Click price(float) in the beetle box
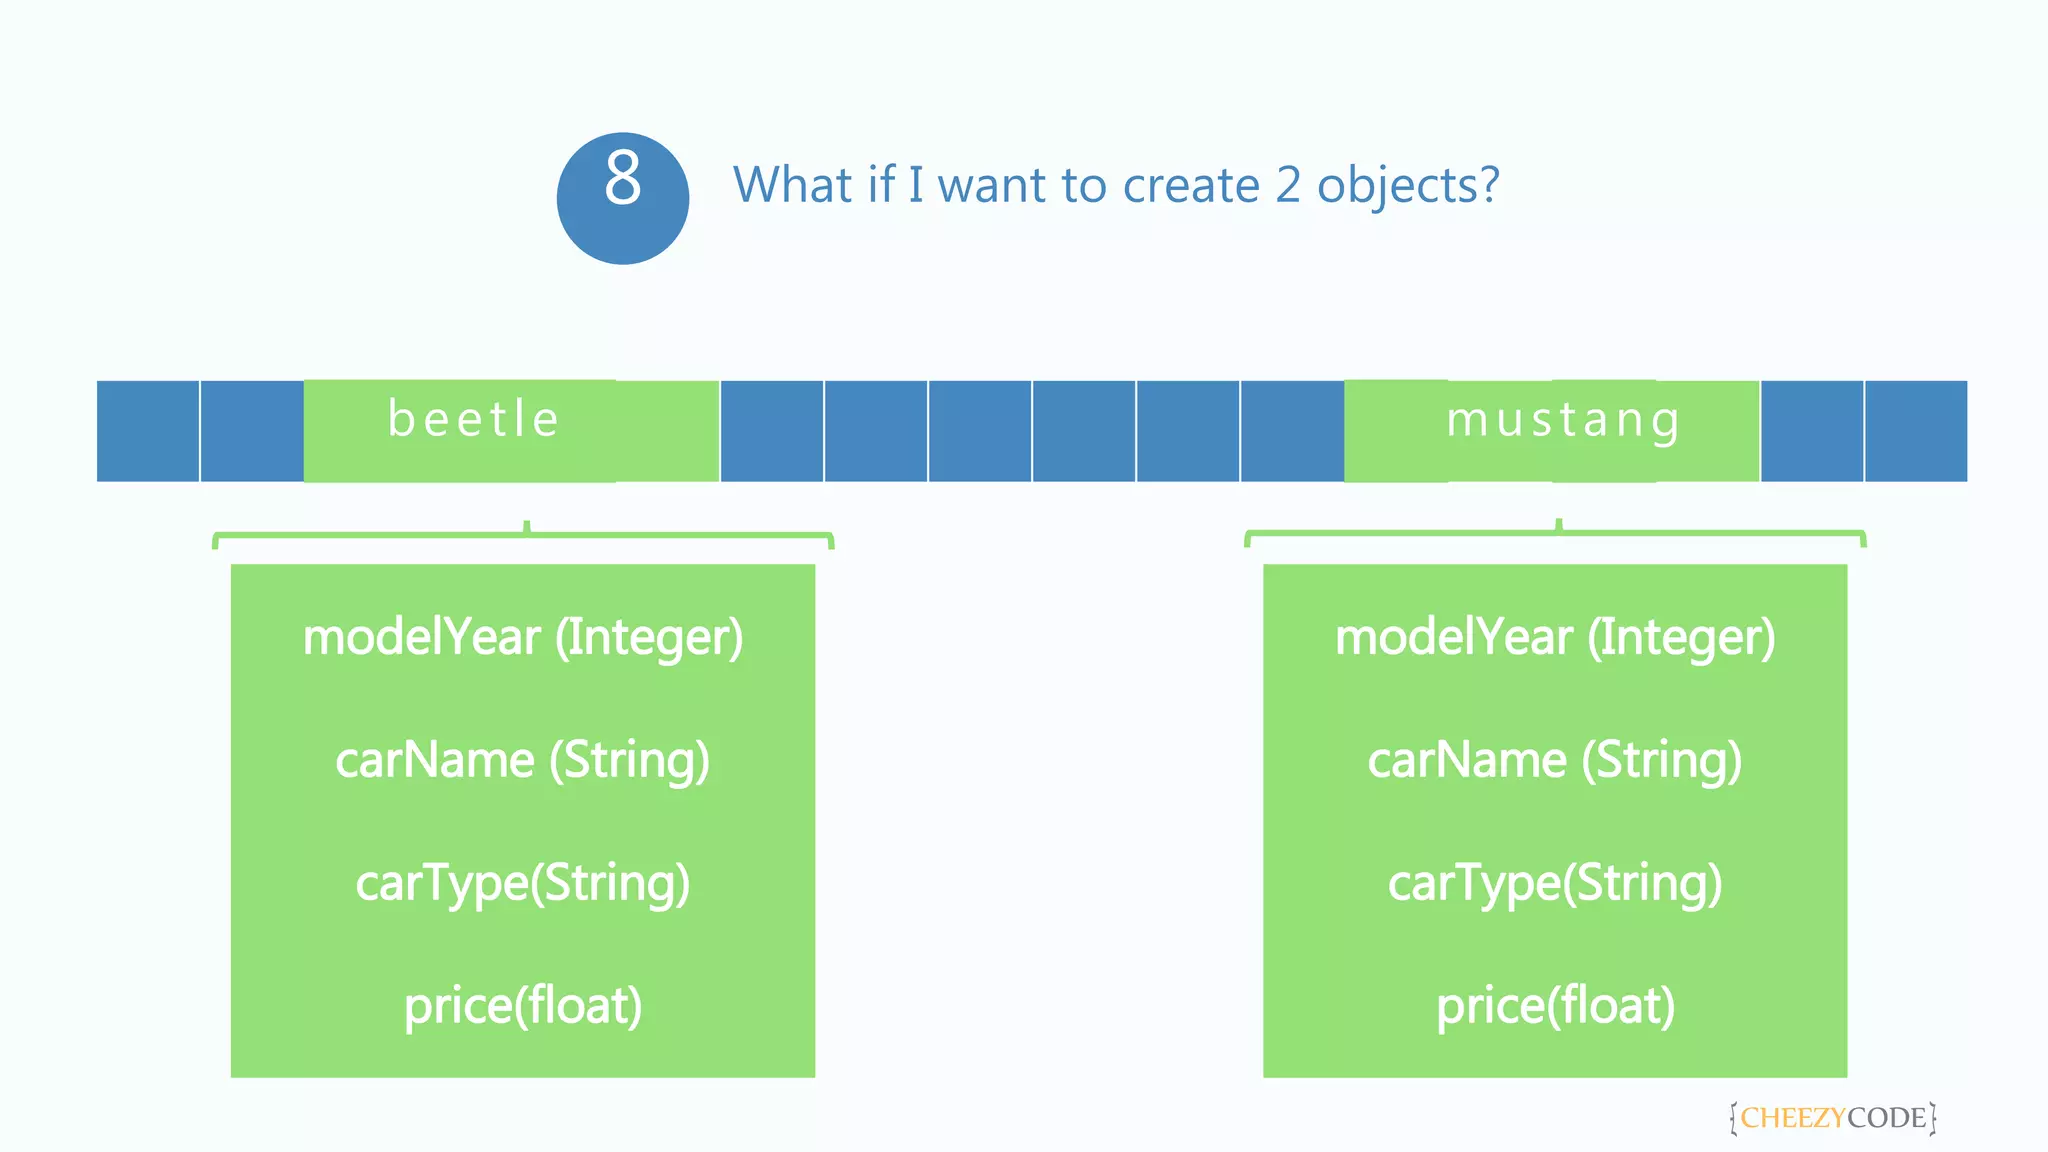The width and height of the screenshot is (2048, 1152). coord(523,1005)
